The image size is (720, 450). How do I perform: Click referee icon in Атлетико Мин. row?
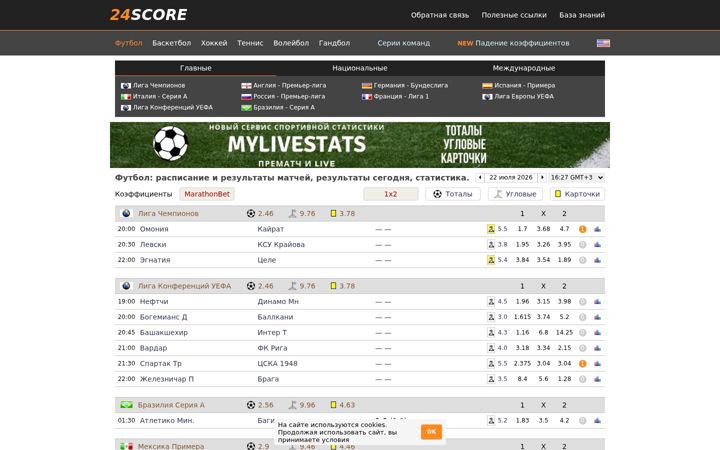pos(491,421)
